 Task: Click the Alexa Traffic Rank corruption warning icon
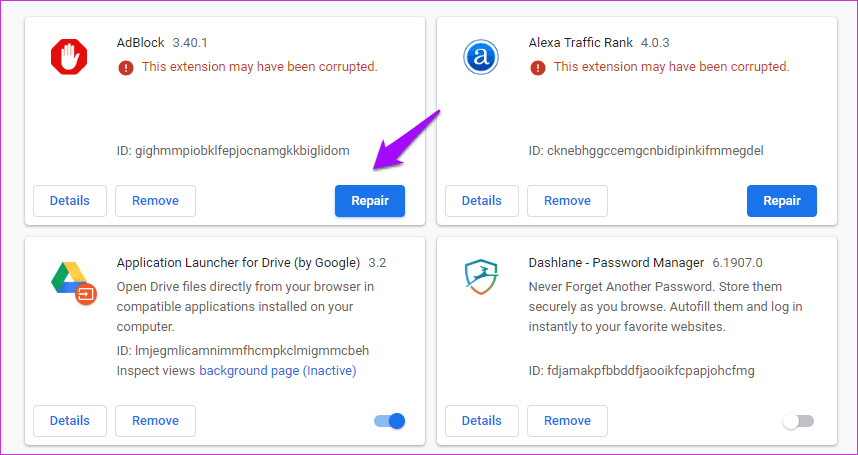(x=538, y=68)
